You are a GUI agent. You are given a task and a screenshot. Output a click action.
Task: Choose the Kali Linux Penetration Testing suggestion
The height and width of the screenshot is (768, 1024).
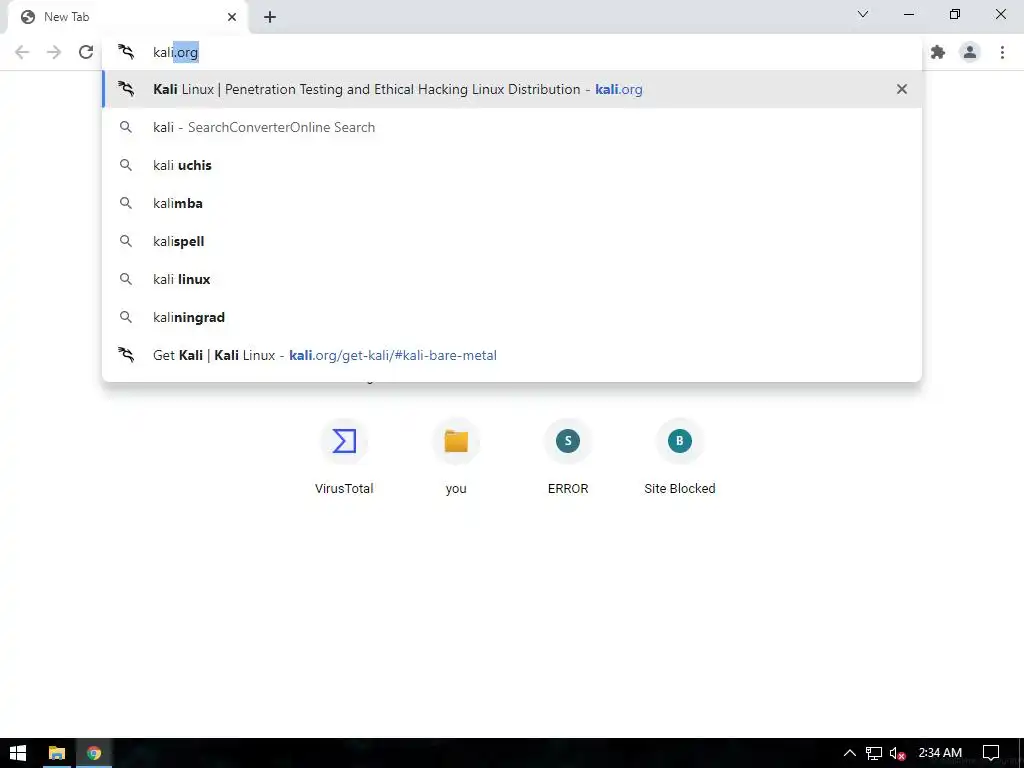pyautogui.click(x=512, y=89)
